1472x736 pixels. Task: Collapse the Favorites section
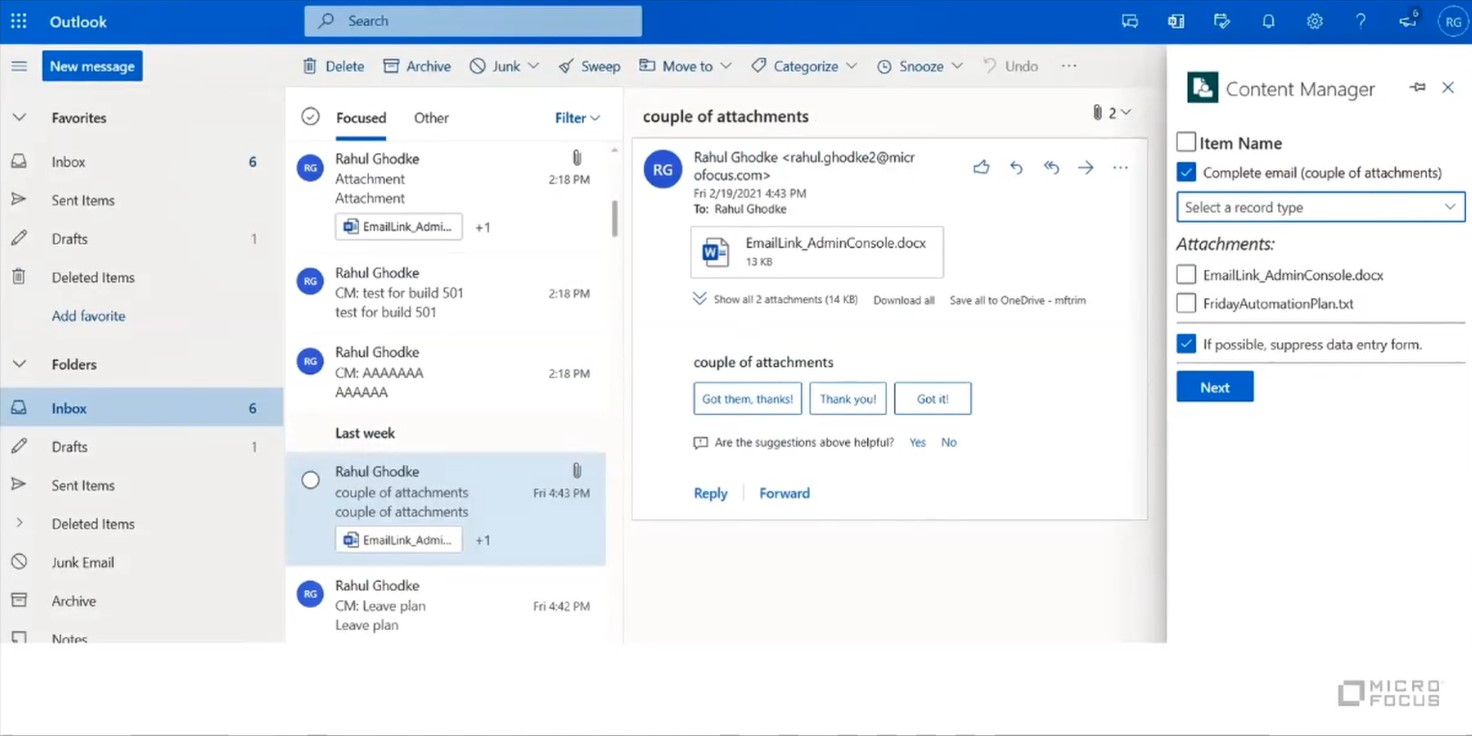(19, 118)
